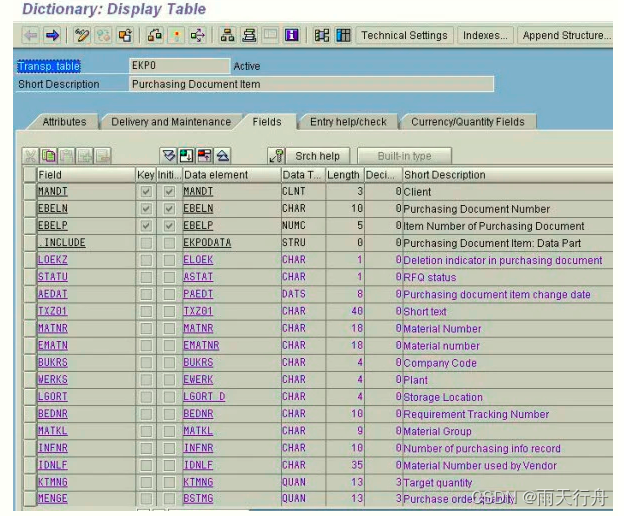
Task: Toggle the Key checkbox for MANDT
Action: point(146,191)
